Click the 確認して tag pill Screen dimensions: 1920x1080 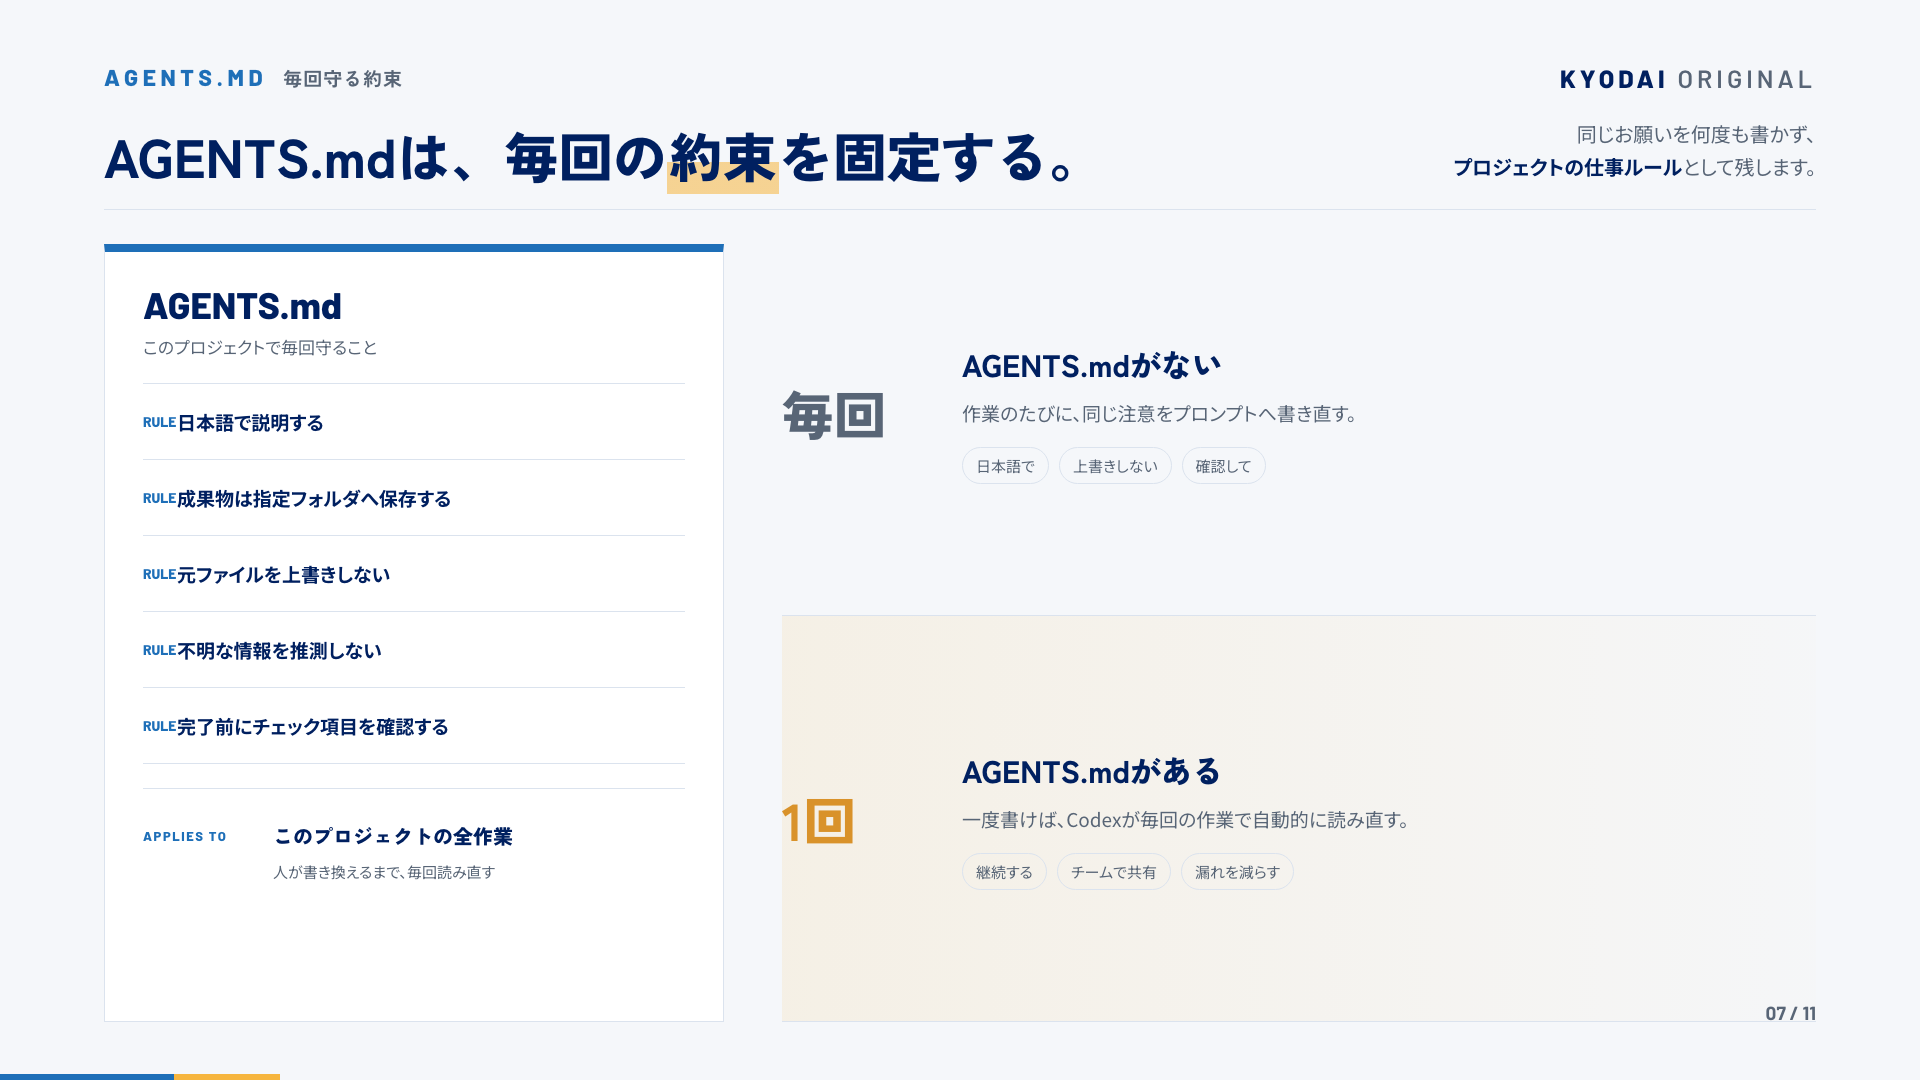(x=1223, y=466)
